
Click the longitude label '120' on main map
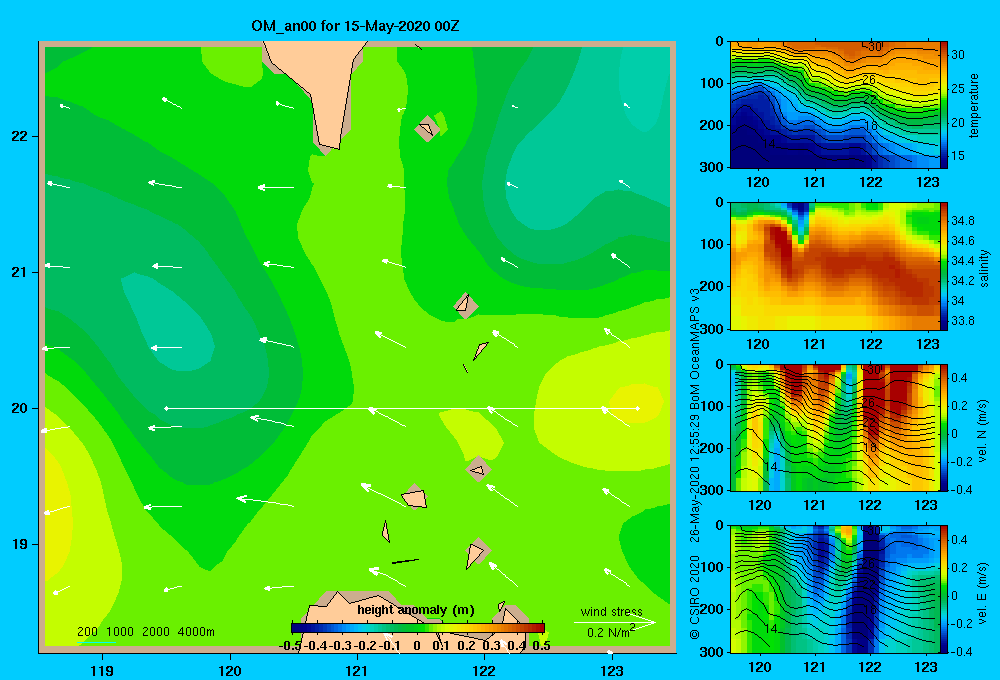(230, 670)
